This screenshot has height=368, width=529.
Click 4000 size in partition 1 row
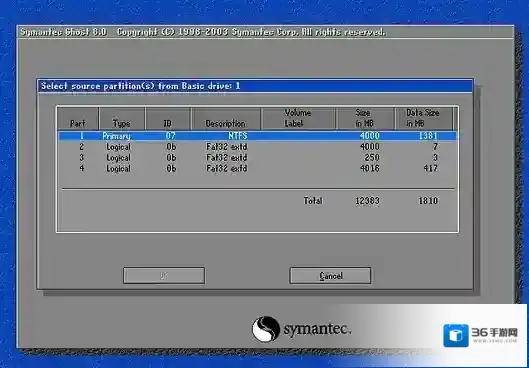370,136
